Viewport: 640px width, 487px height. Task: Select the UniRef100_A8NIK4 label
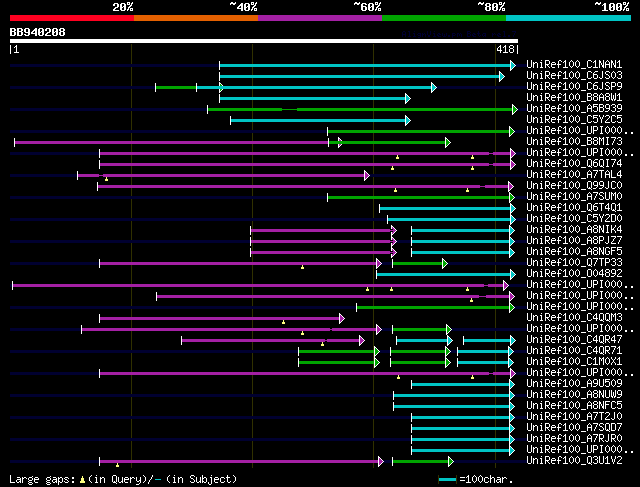tap(574, 230)
